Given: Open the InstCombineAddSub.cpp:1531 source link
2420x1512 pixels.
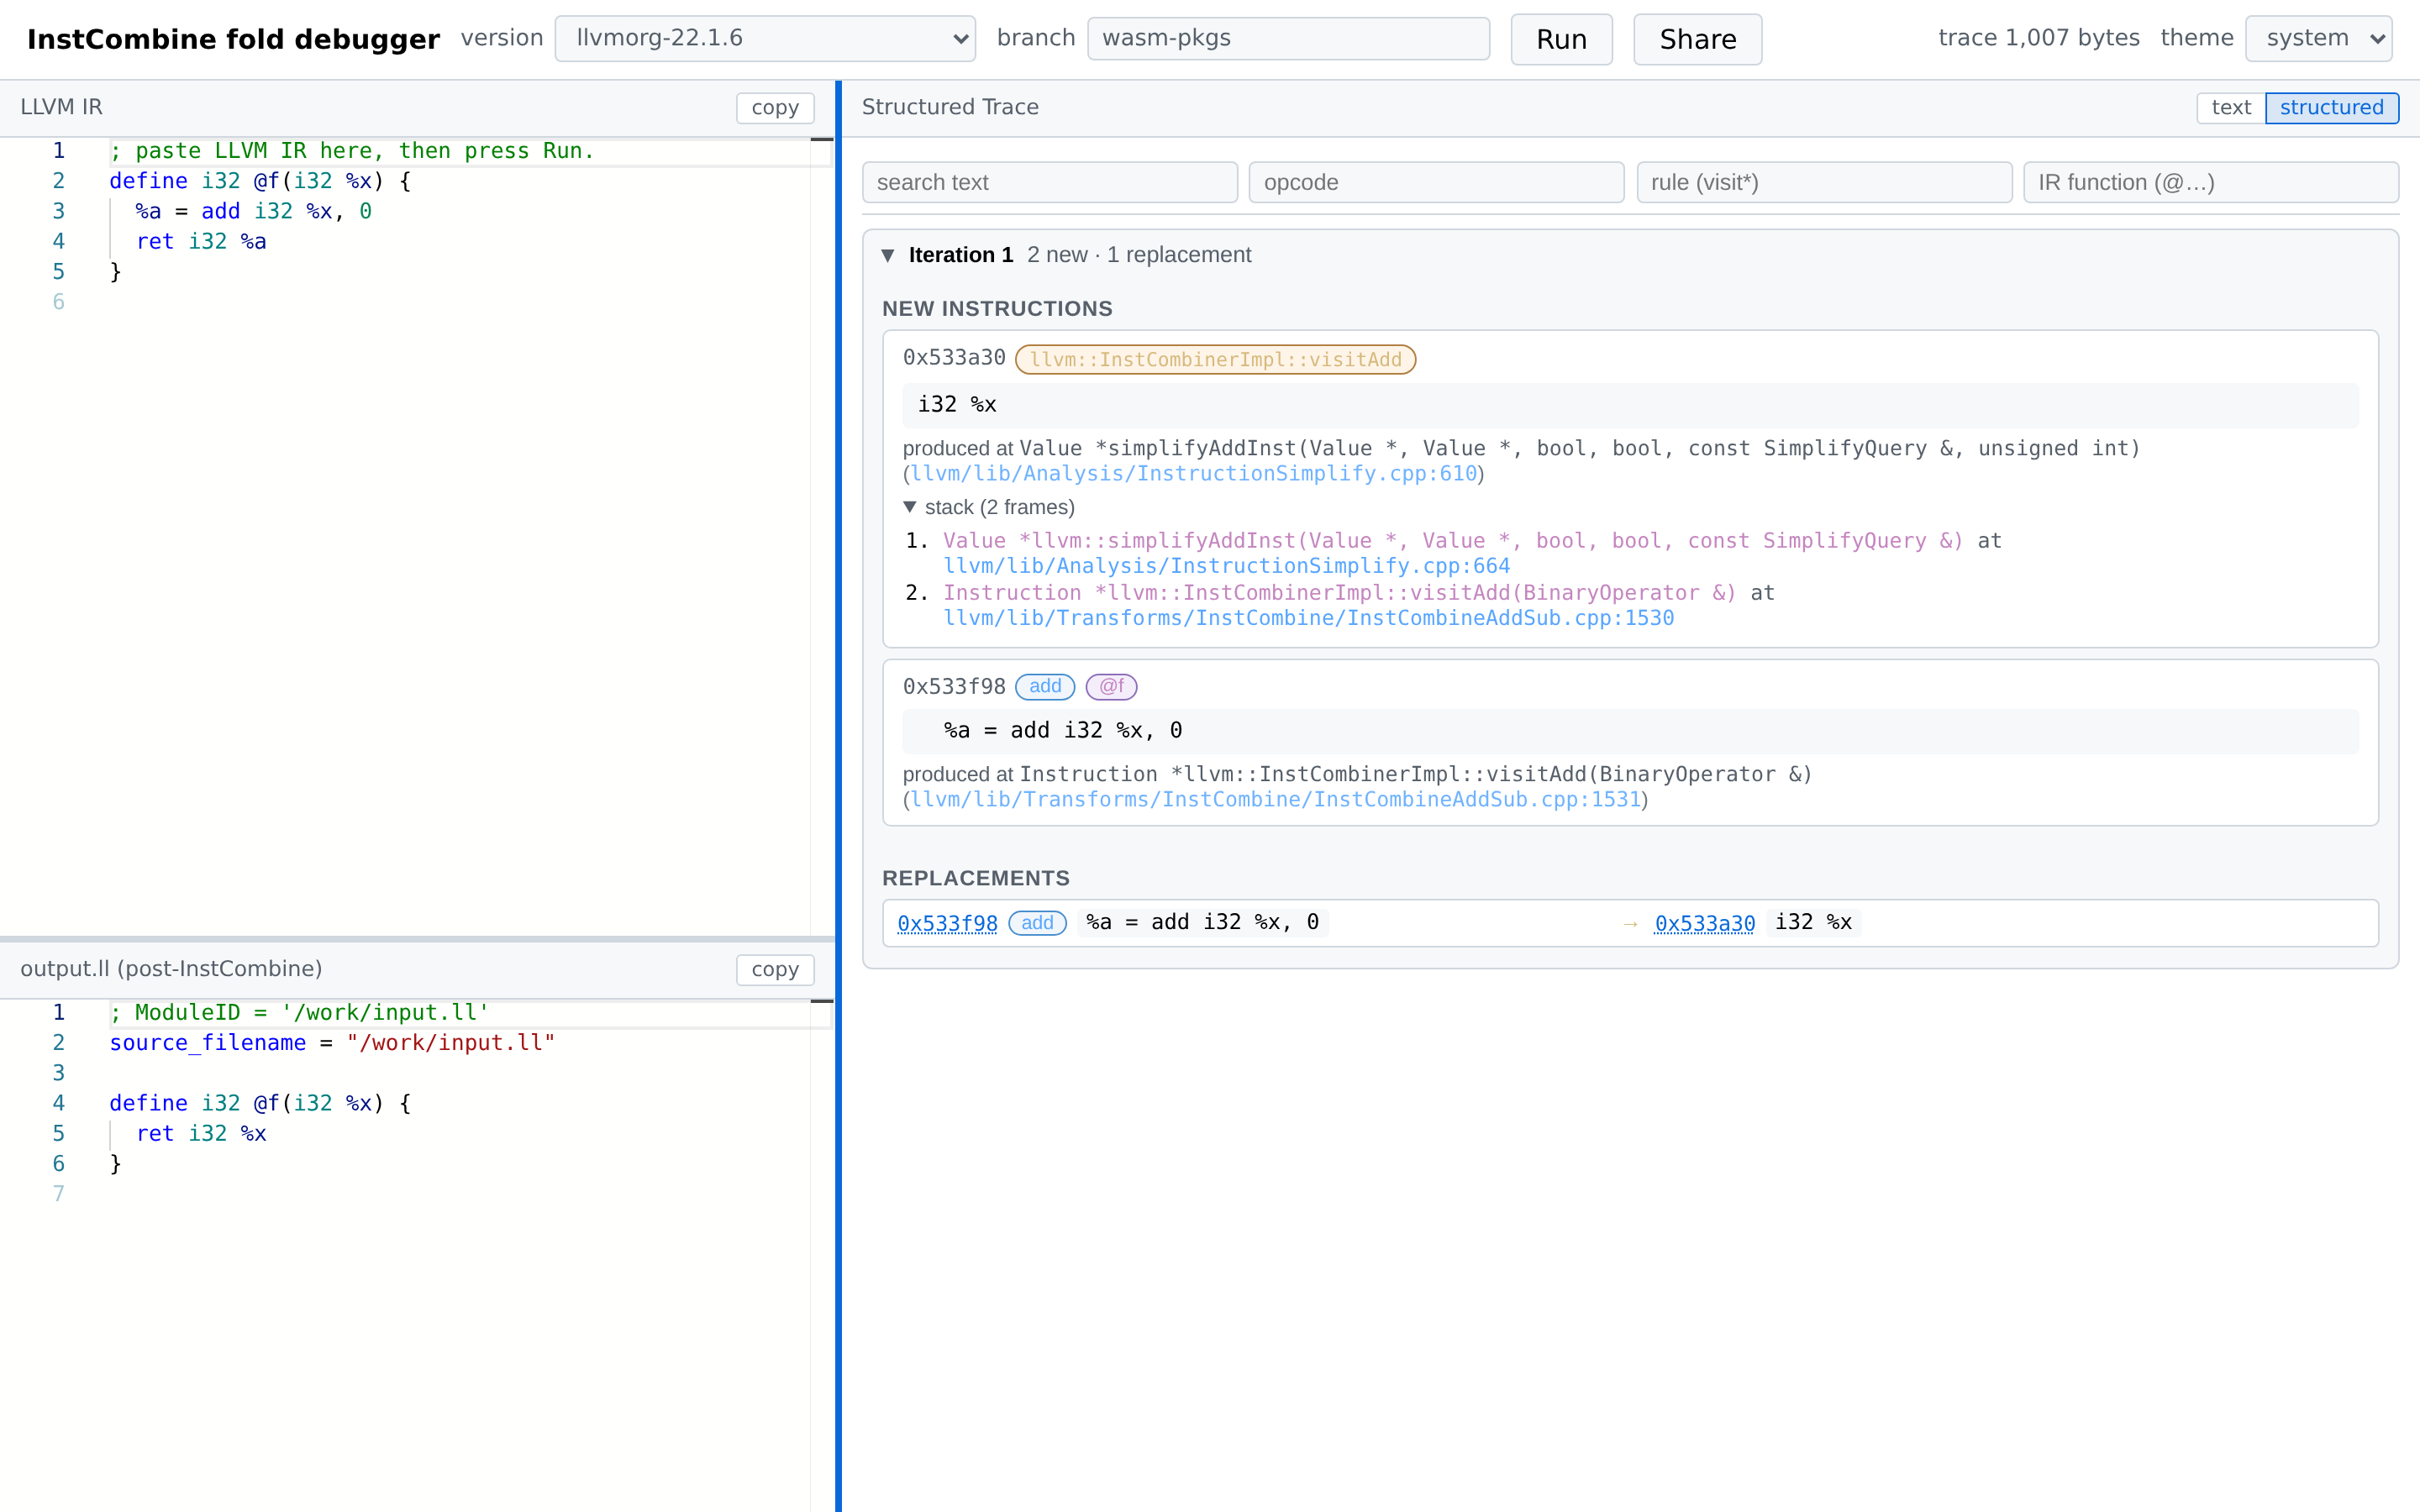Looking at the screenshot, I should pos(1276,800).
